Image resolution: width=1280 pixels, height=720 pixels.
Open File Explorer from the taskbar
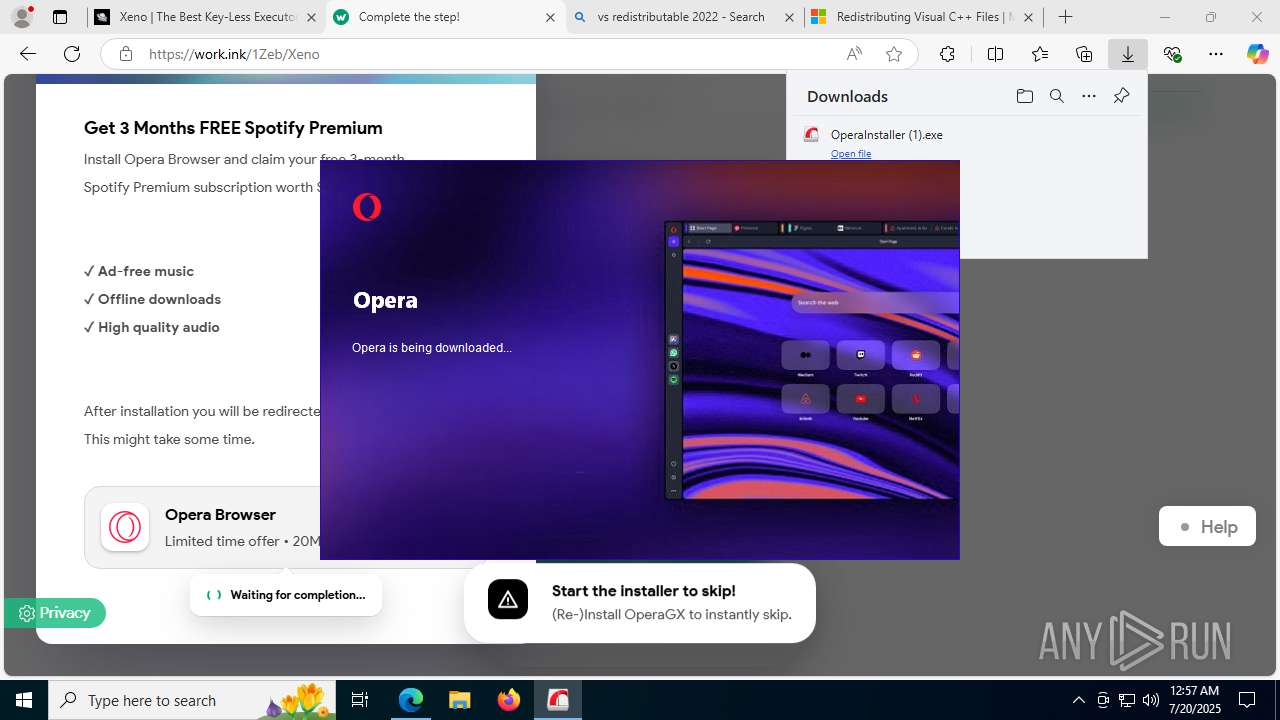pos(459,700)
